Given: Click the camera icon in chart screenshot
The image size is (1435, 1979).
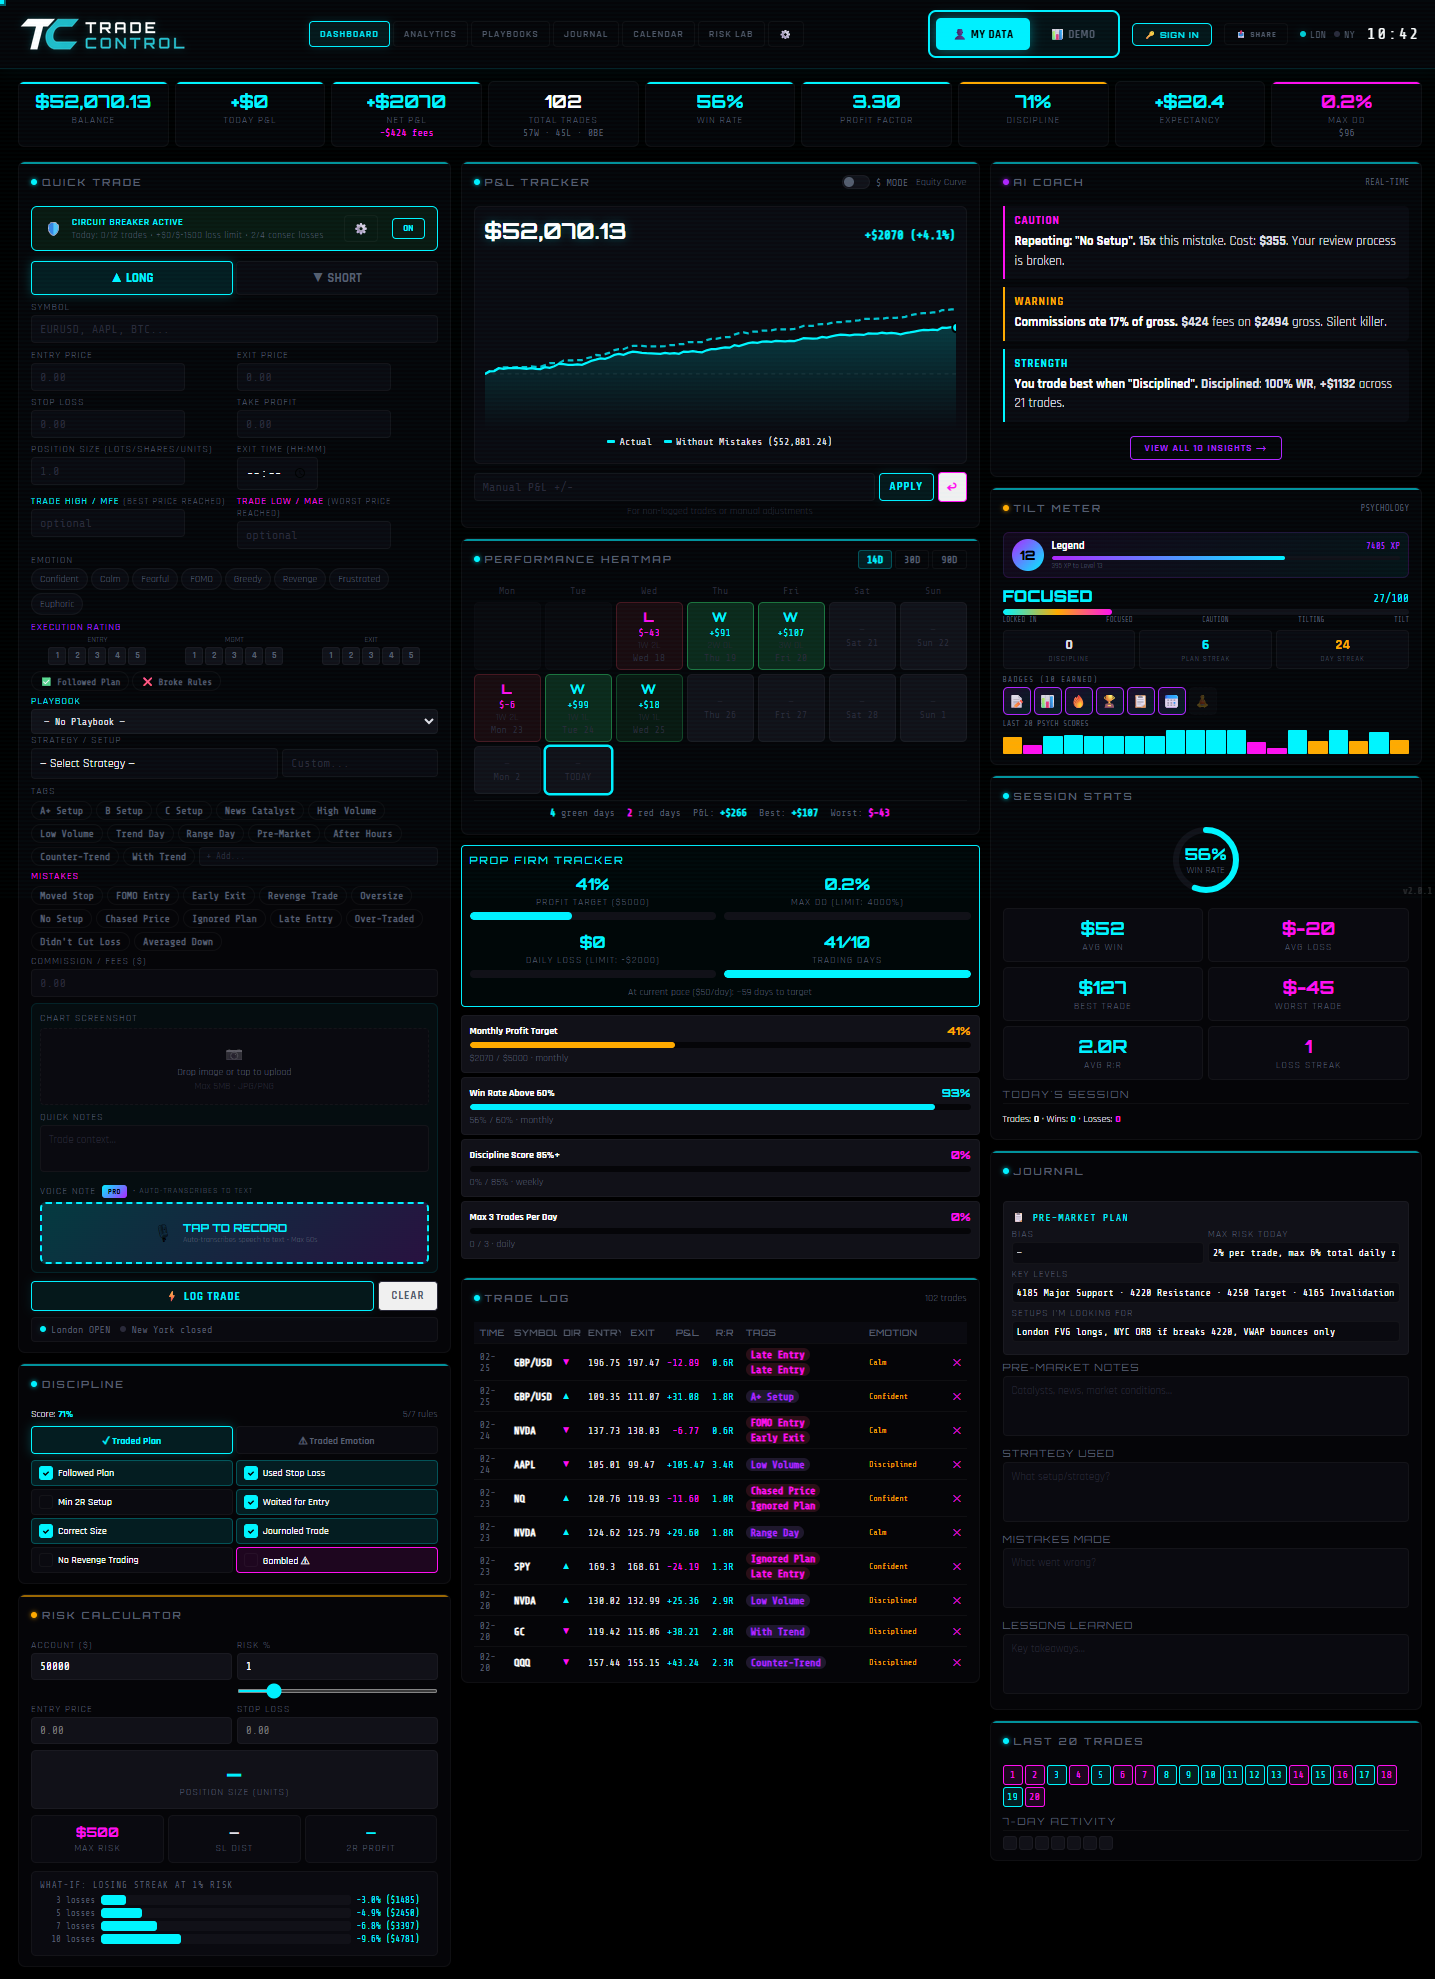Looking at the screenshot, I should pyautogui.click(x=234, y=1055).
